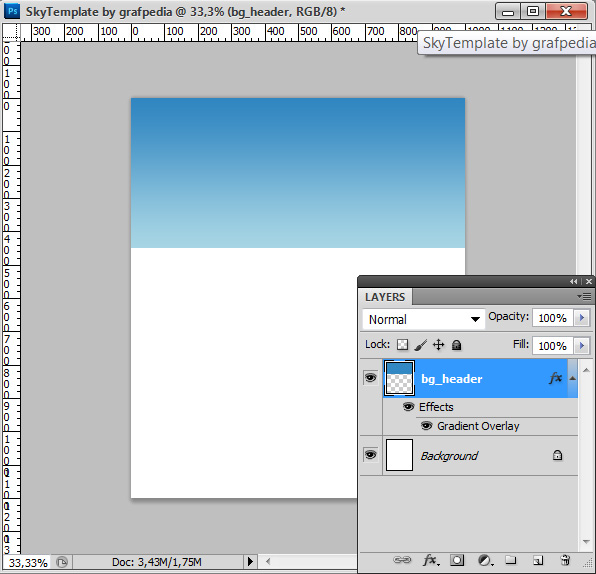This screenshot has width=596, height=574.
Task: Click the status bar preview icon beside zoom
Action: point(62,561)
